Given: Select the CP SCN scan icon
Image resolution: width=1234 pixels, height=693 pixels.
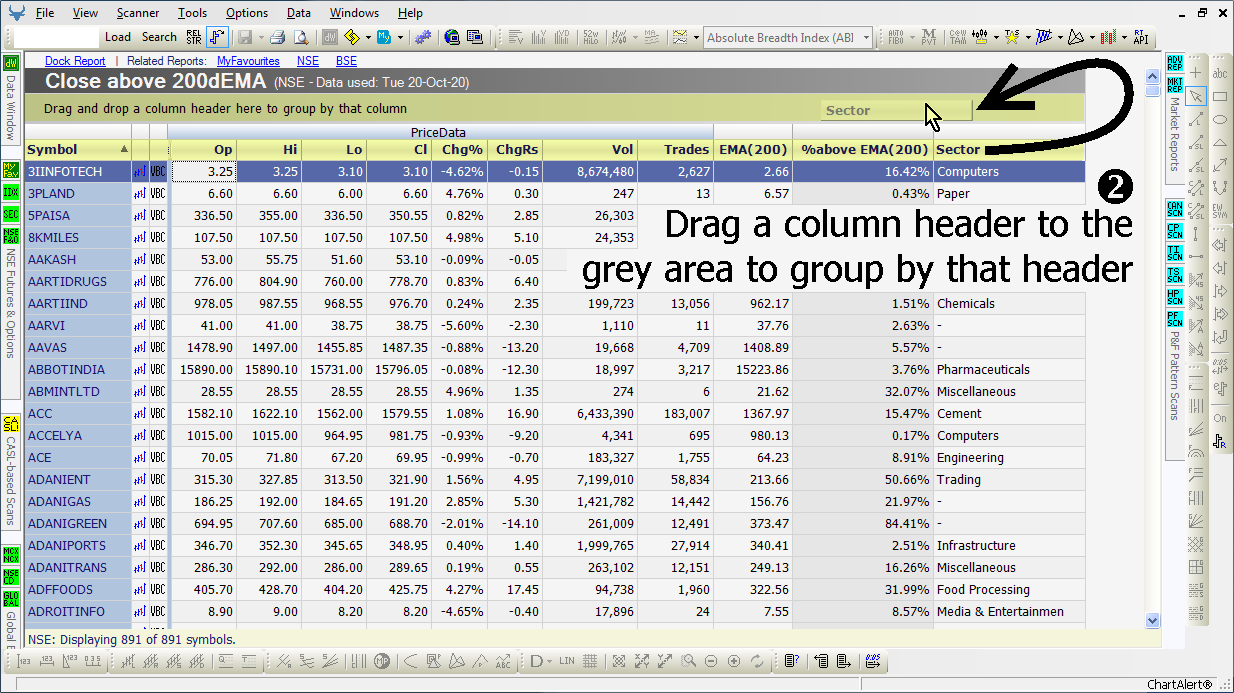Looking at the screenshot, I should [x=1175, y=231].
